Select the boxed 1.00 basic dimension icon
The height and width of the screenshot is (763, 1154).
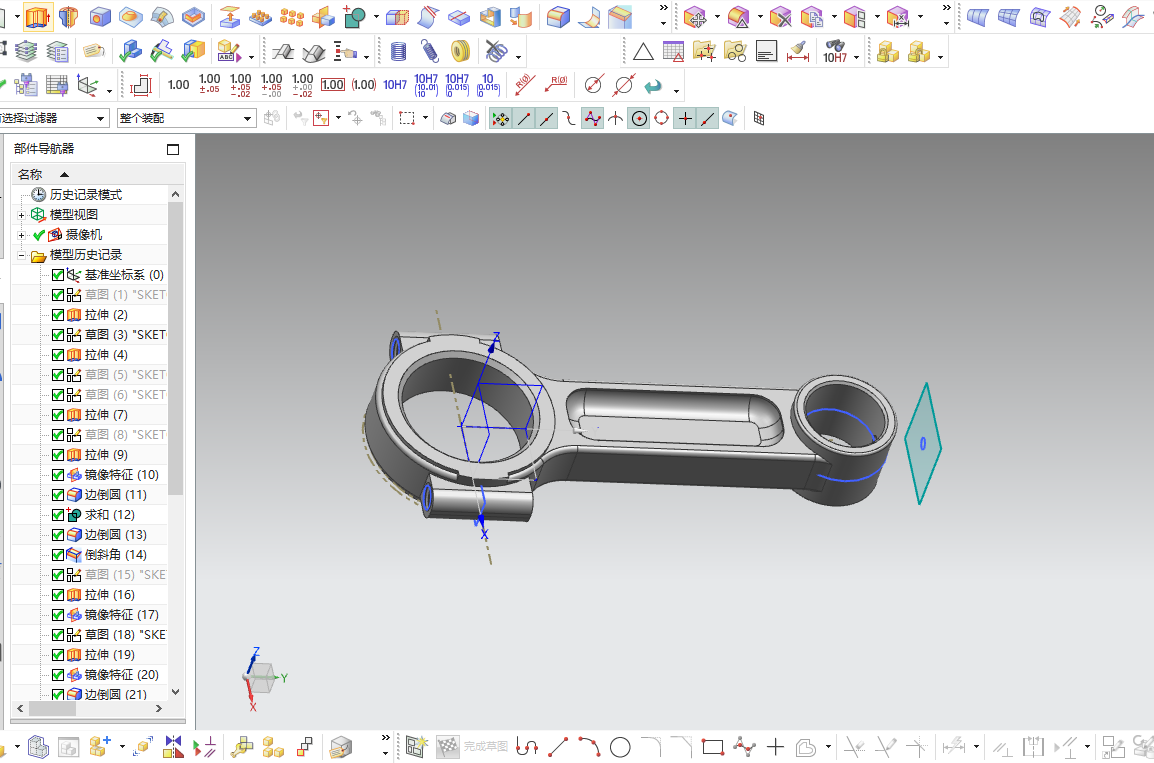tap(333, 85)
